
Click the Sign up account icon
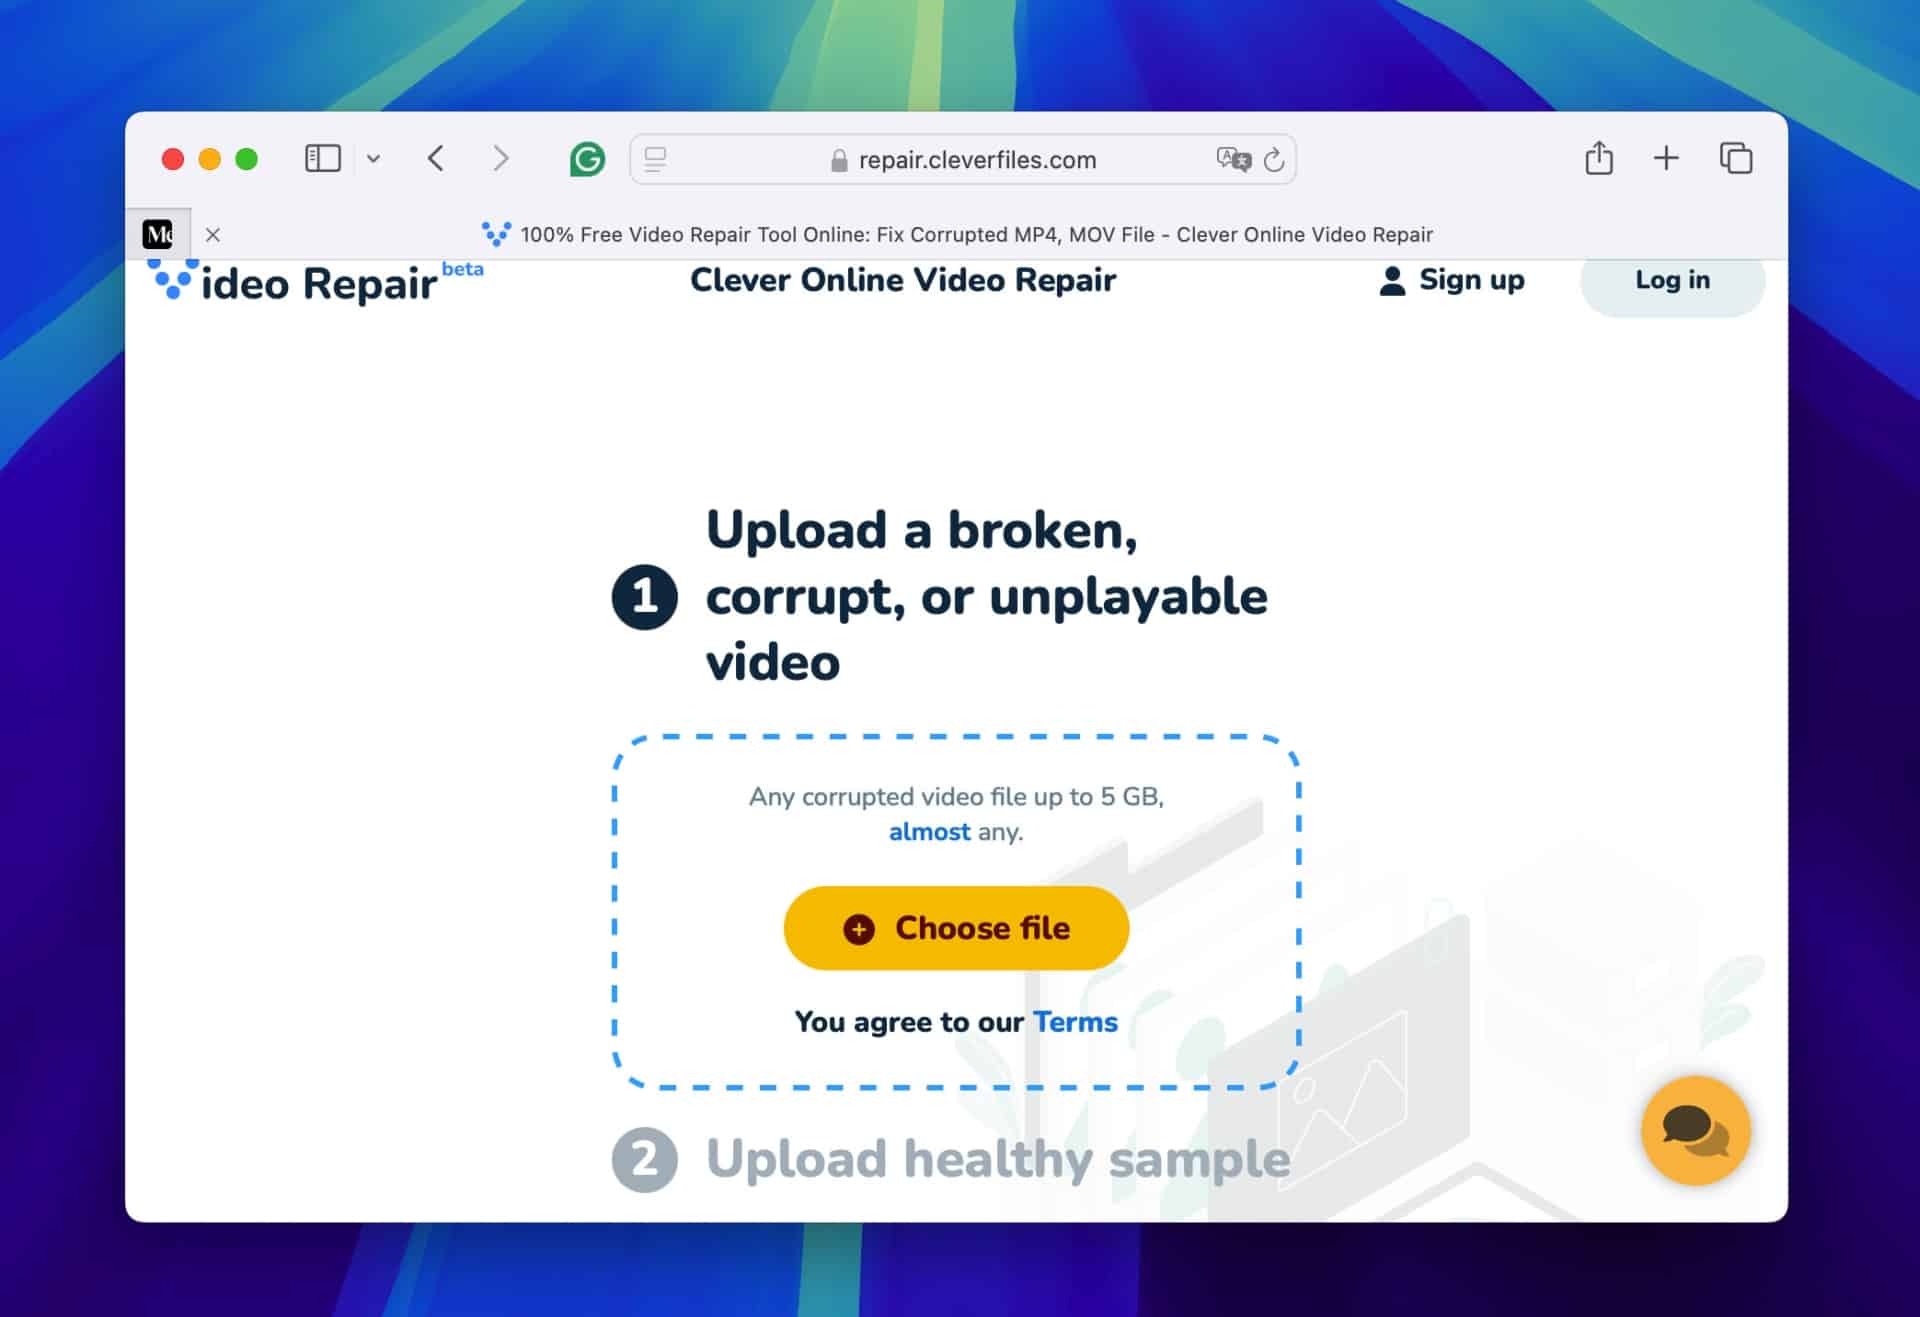1393,280
